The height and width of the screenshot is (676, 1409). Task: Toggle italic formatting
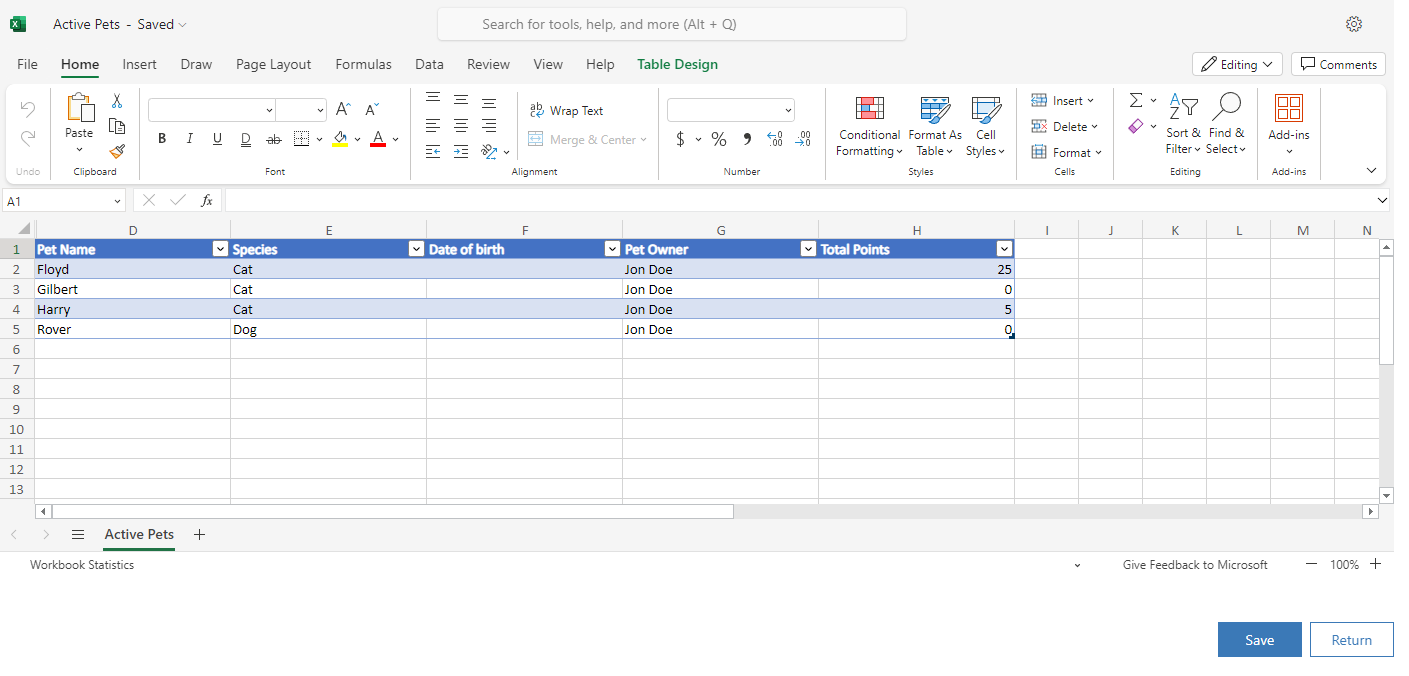point(189,139)
